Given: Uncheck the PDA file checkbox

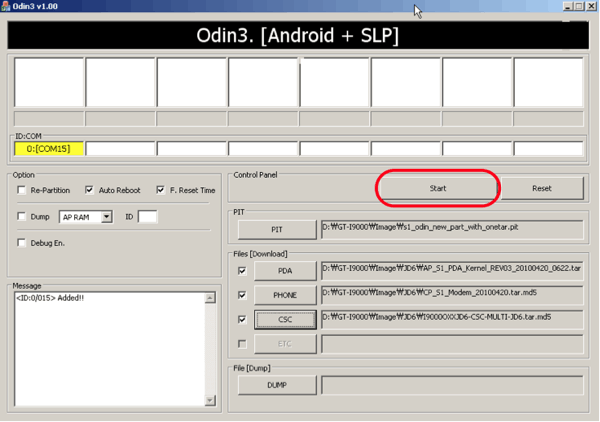Looking at the screenshot, I should (x=242, y=271).
